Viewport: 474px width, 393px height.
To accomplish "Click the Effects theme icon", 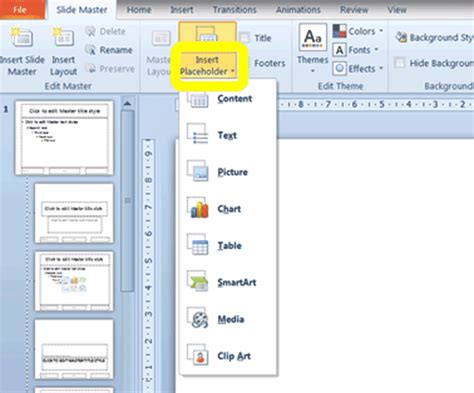I will pos(339,68).
